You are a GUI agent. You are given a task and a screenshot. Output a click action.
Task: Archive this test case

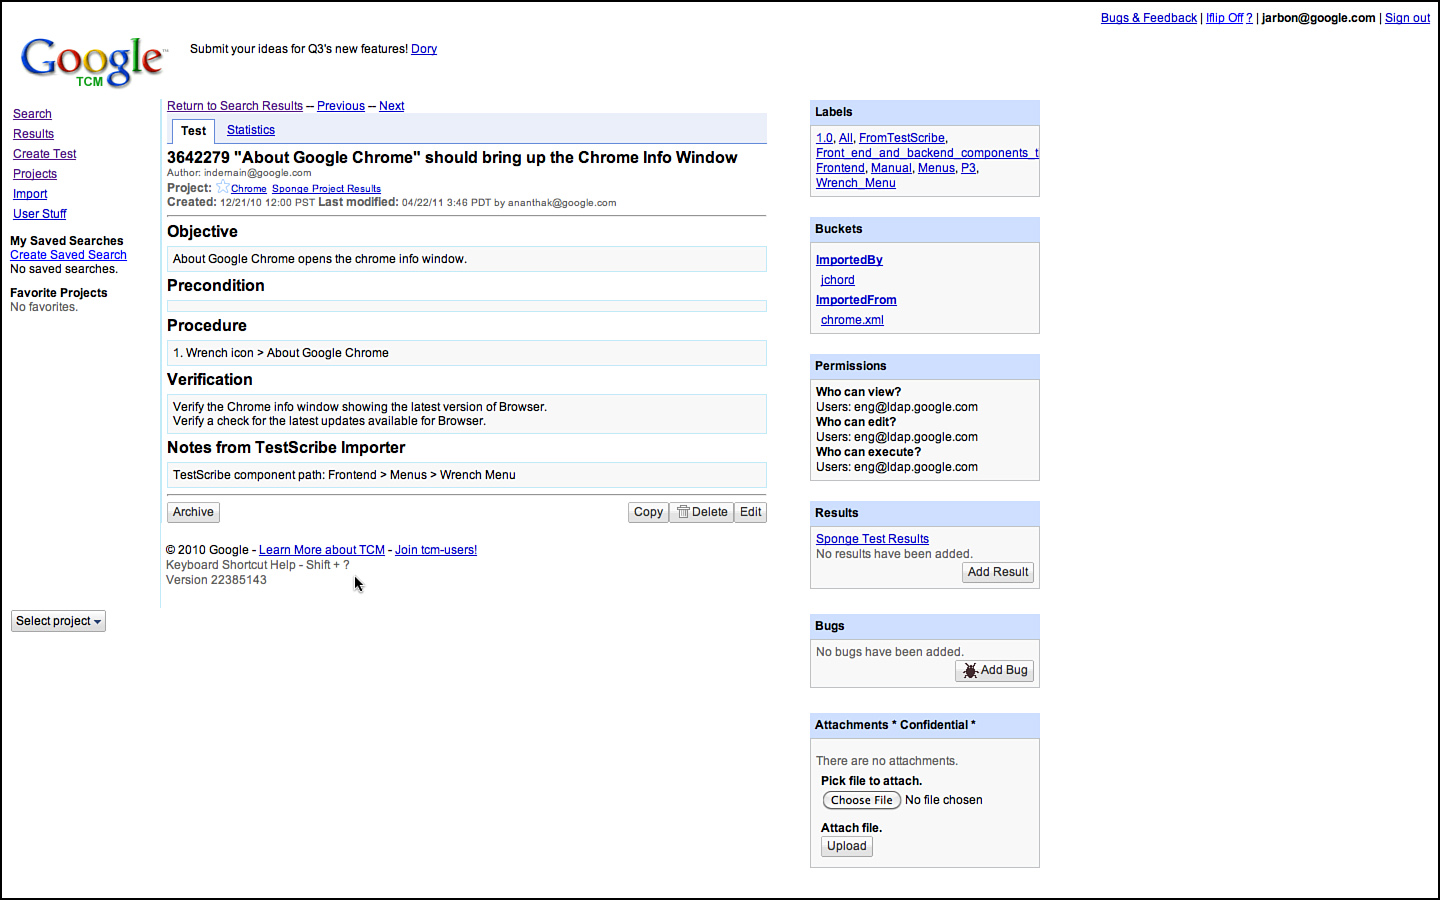point(193,512)
